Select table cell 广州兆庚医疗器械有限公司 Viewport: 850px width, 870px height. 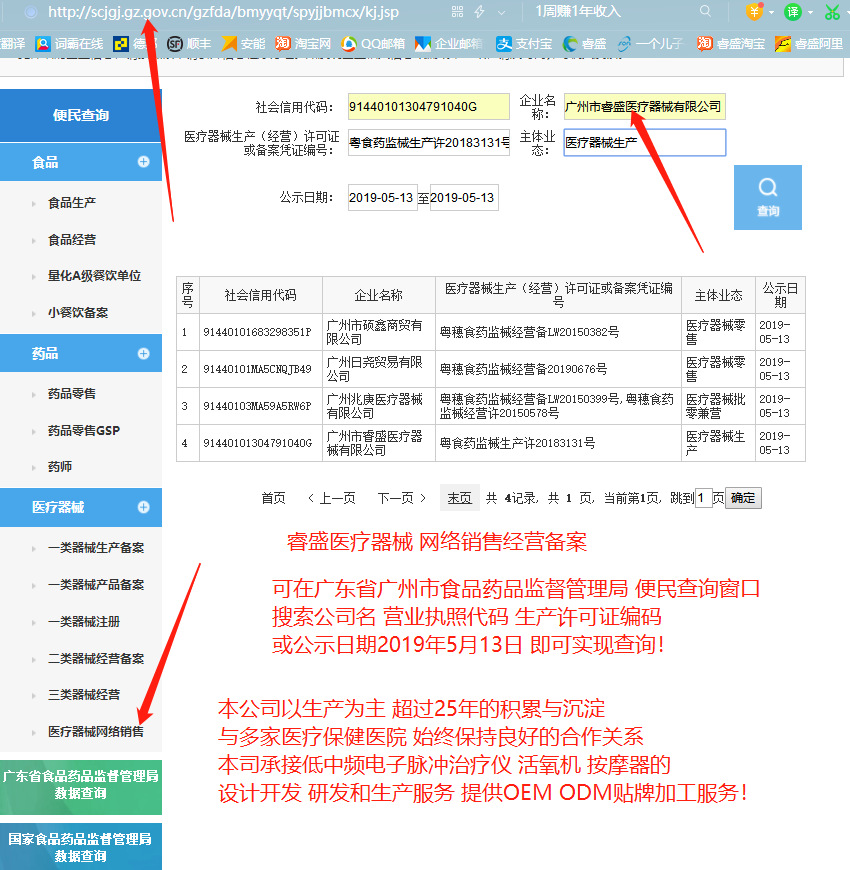378,406
